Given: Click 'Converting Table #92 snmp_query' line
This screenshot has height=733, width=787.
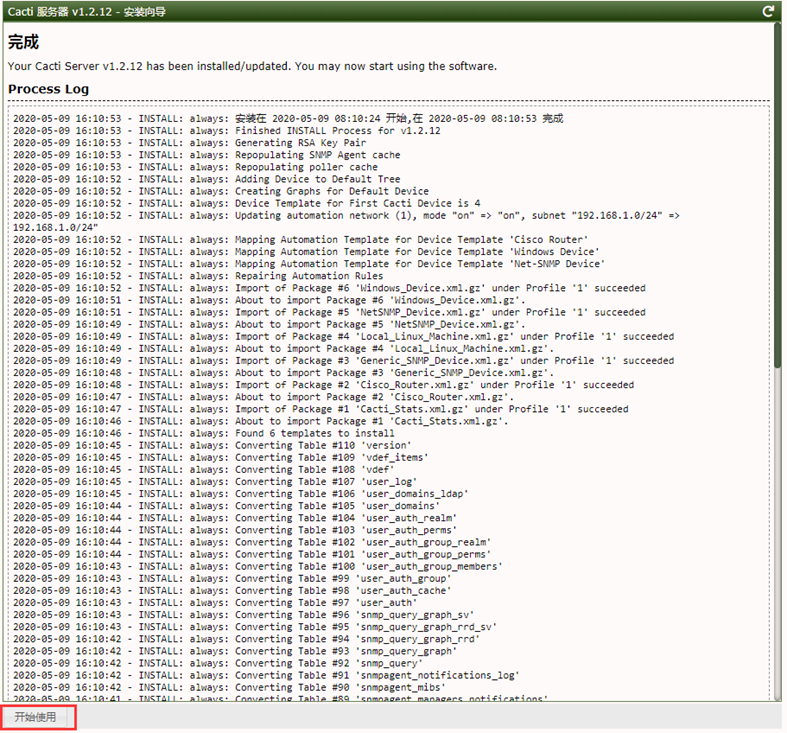Looking at the screenshot, I should [218, 663].
